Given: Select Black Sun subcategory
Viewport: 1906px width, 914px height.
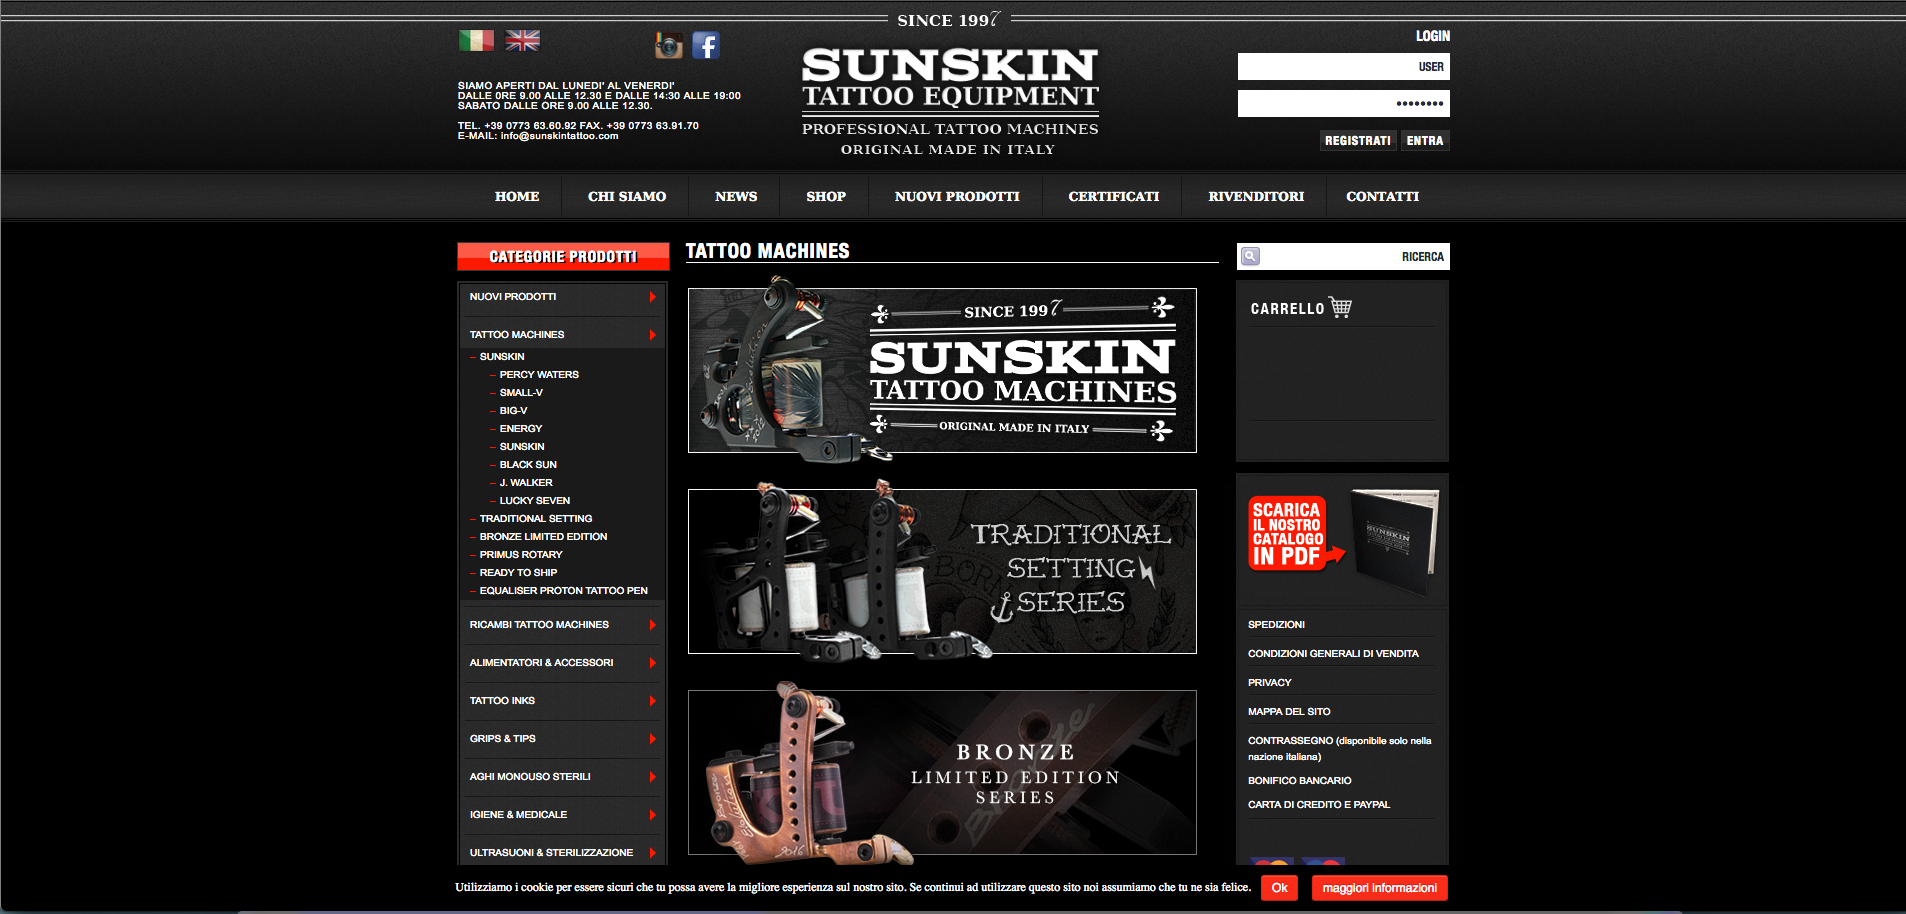Looking at the screenshot, I should [528, 465].
